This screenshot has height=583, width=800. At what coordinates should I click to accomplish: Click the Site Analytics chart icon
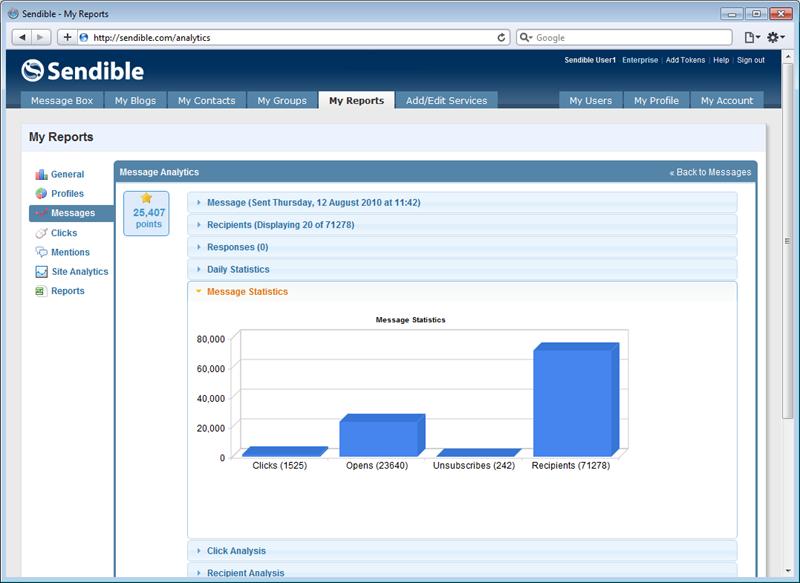point(41,272)
